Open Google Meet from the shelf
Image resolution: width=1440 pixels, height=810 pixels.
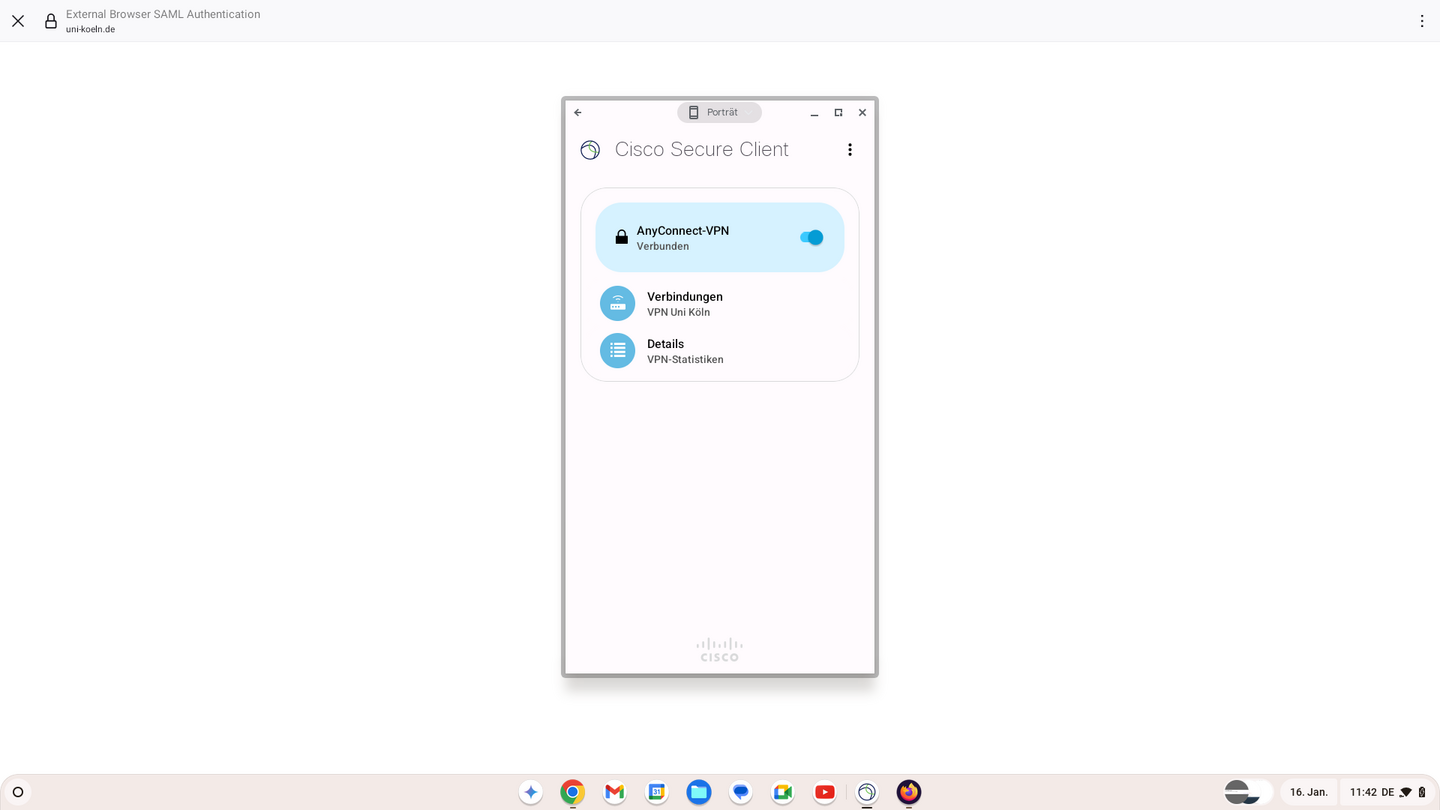[783, 792]
